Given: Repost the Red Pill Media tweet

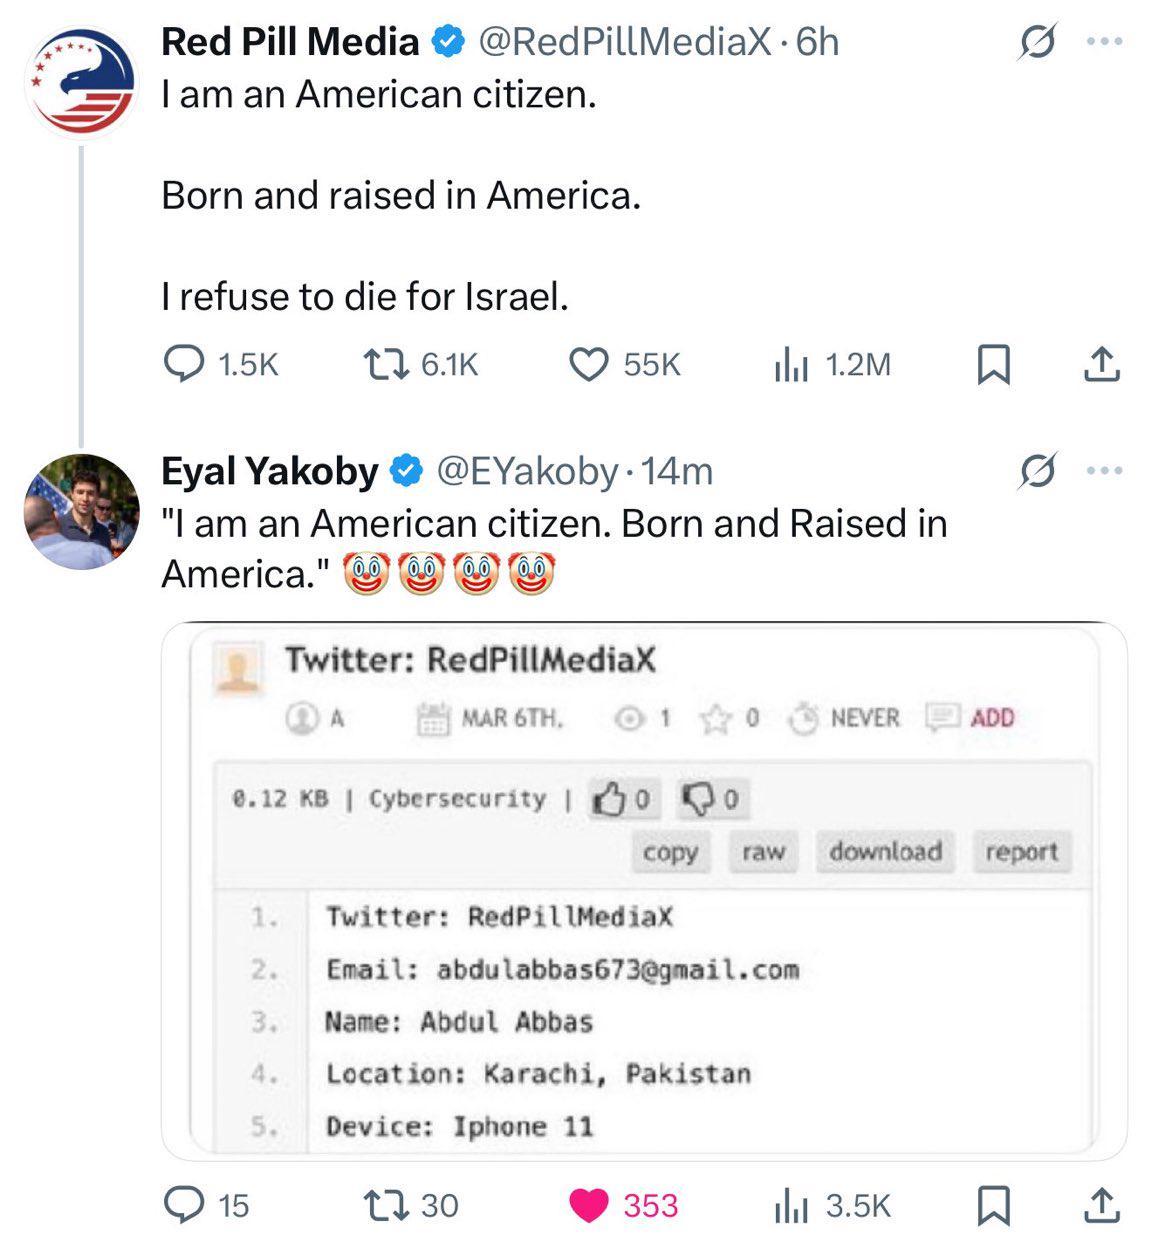Looking at the screenshot, I should pos(385,365).
